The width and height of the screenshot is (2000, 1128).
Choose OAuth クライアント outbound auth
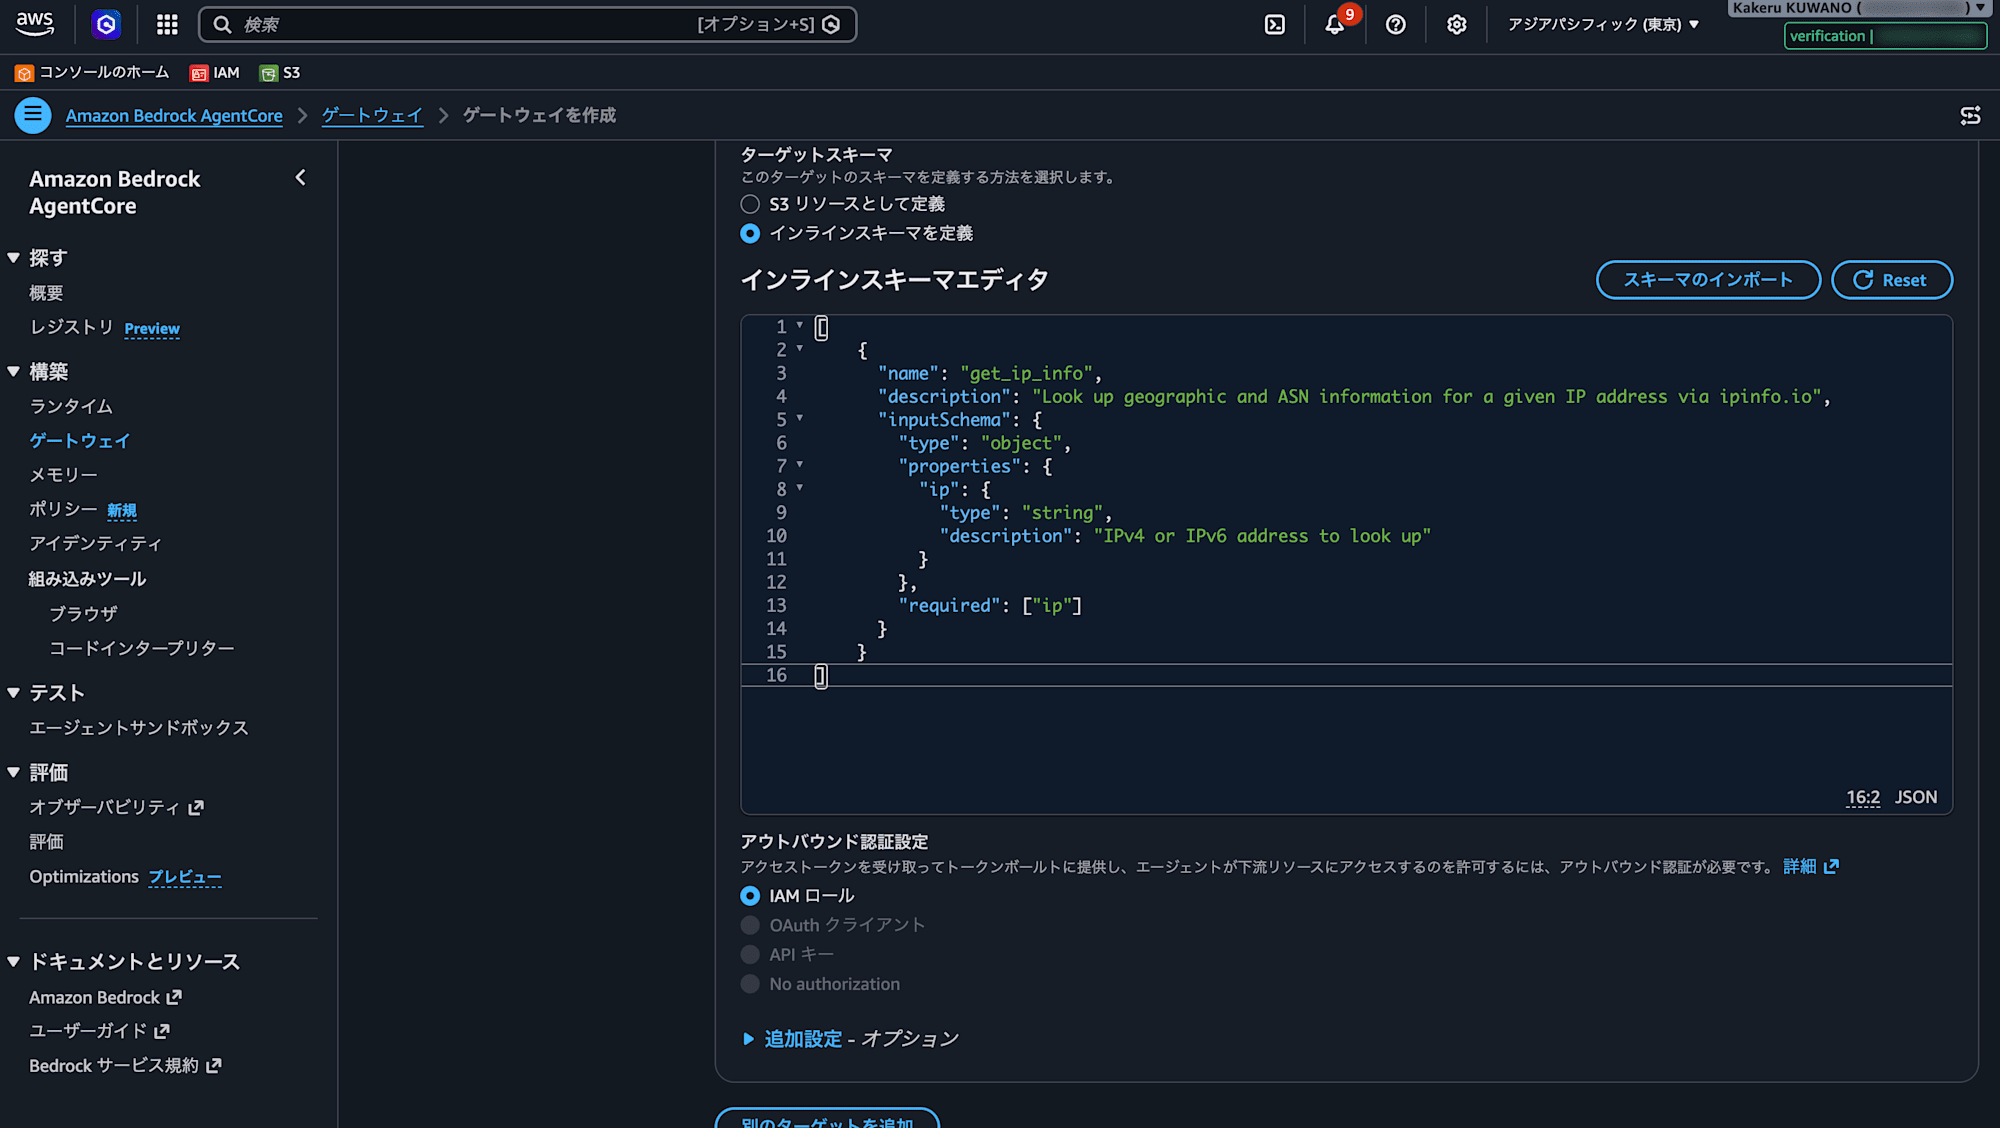750,925
